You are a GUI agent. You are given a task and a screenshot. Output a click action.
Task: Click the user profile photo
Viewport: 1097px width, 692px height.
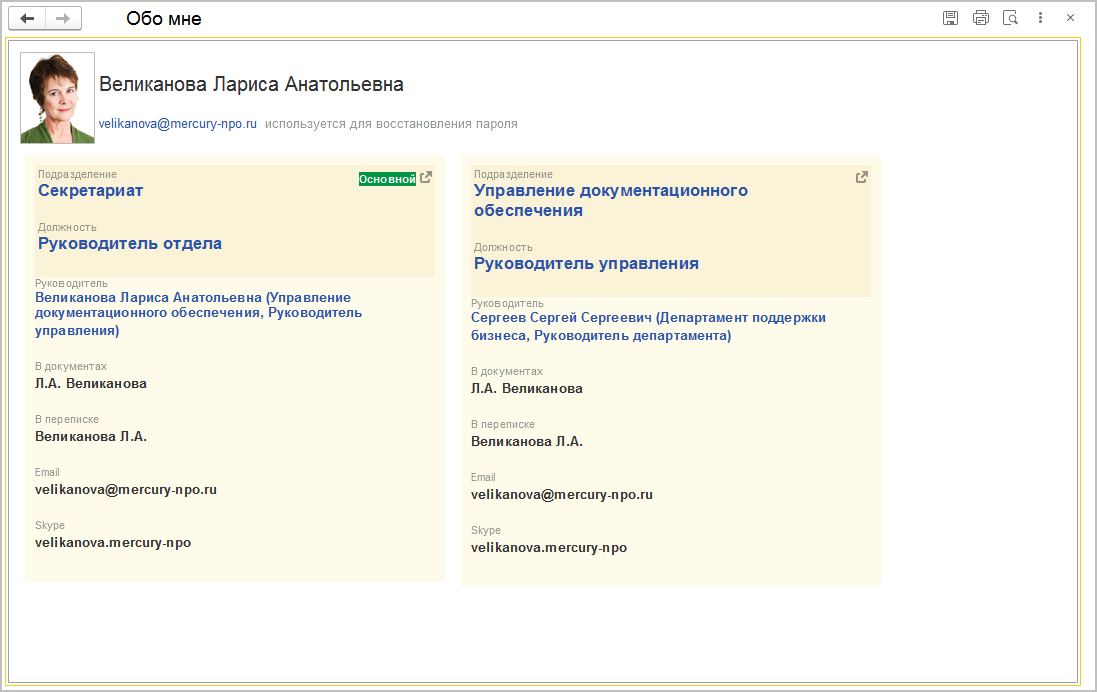click(58, 98)
